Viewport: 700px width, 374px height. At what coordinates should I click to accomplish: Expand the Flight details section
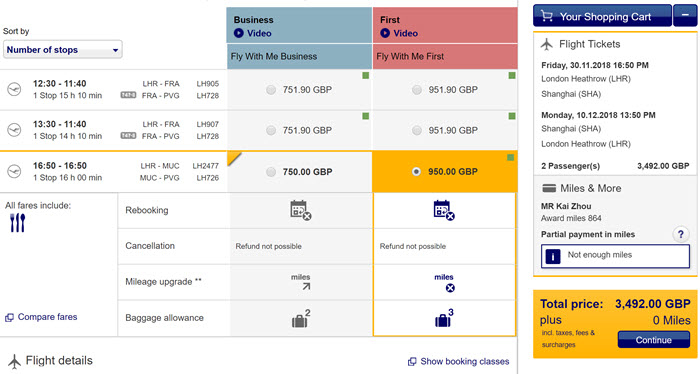[50, 361]
